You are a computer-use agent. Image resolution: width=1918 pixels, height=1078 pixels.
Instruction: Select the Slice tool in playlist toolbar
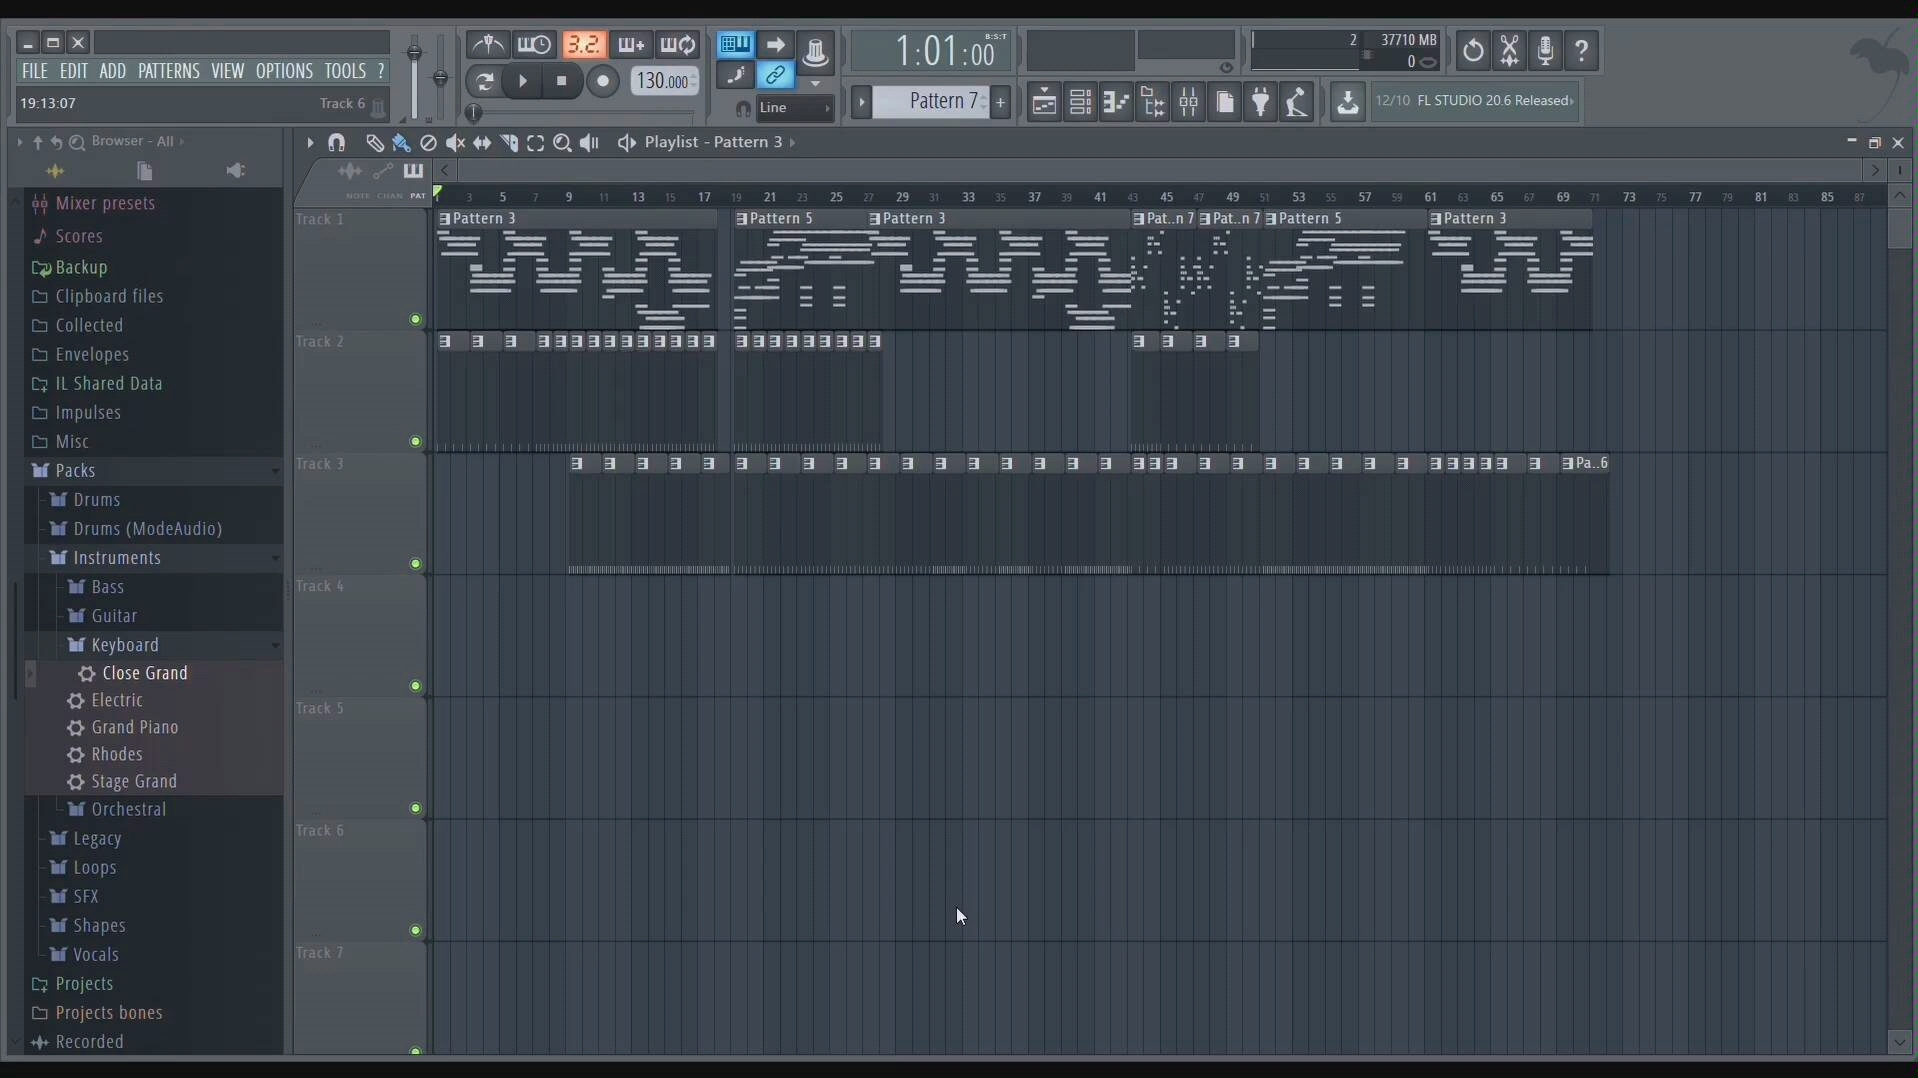point(510,143)
